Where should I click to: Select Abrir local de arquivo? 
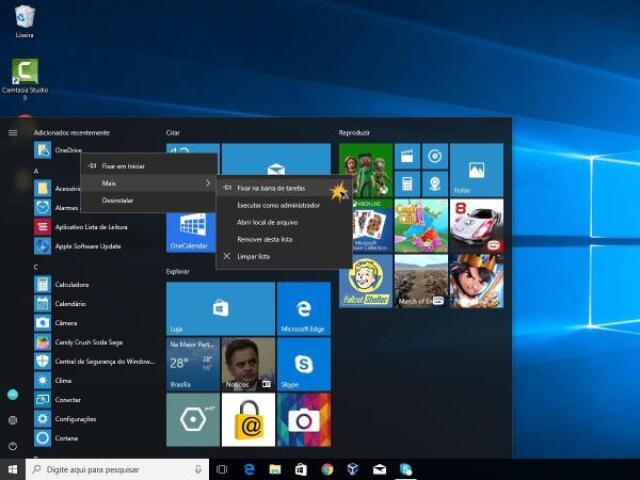pos(284,222)
